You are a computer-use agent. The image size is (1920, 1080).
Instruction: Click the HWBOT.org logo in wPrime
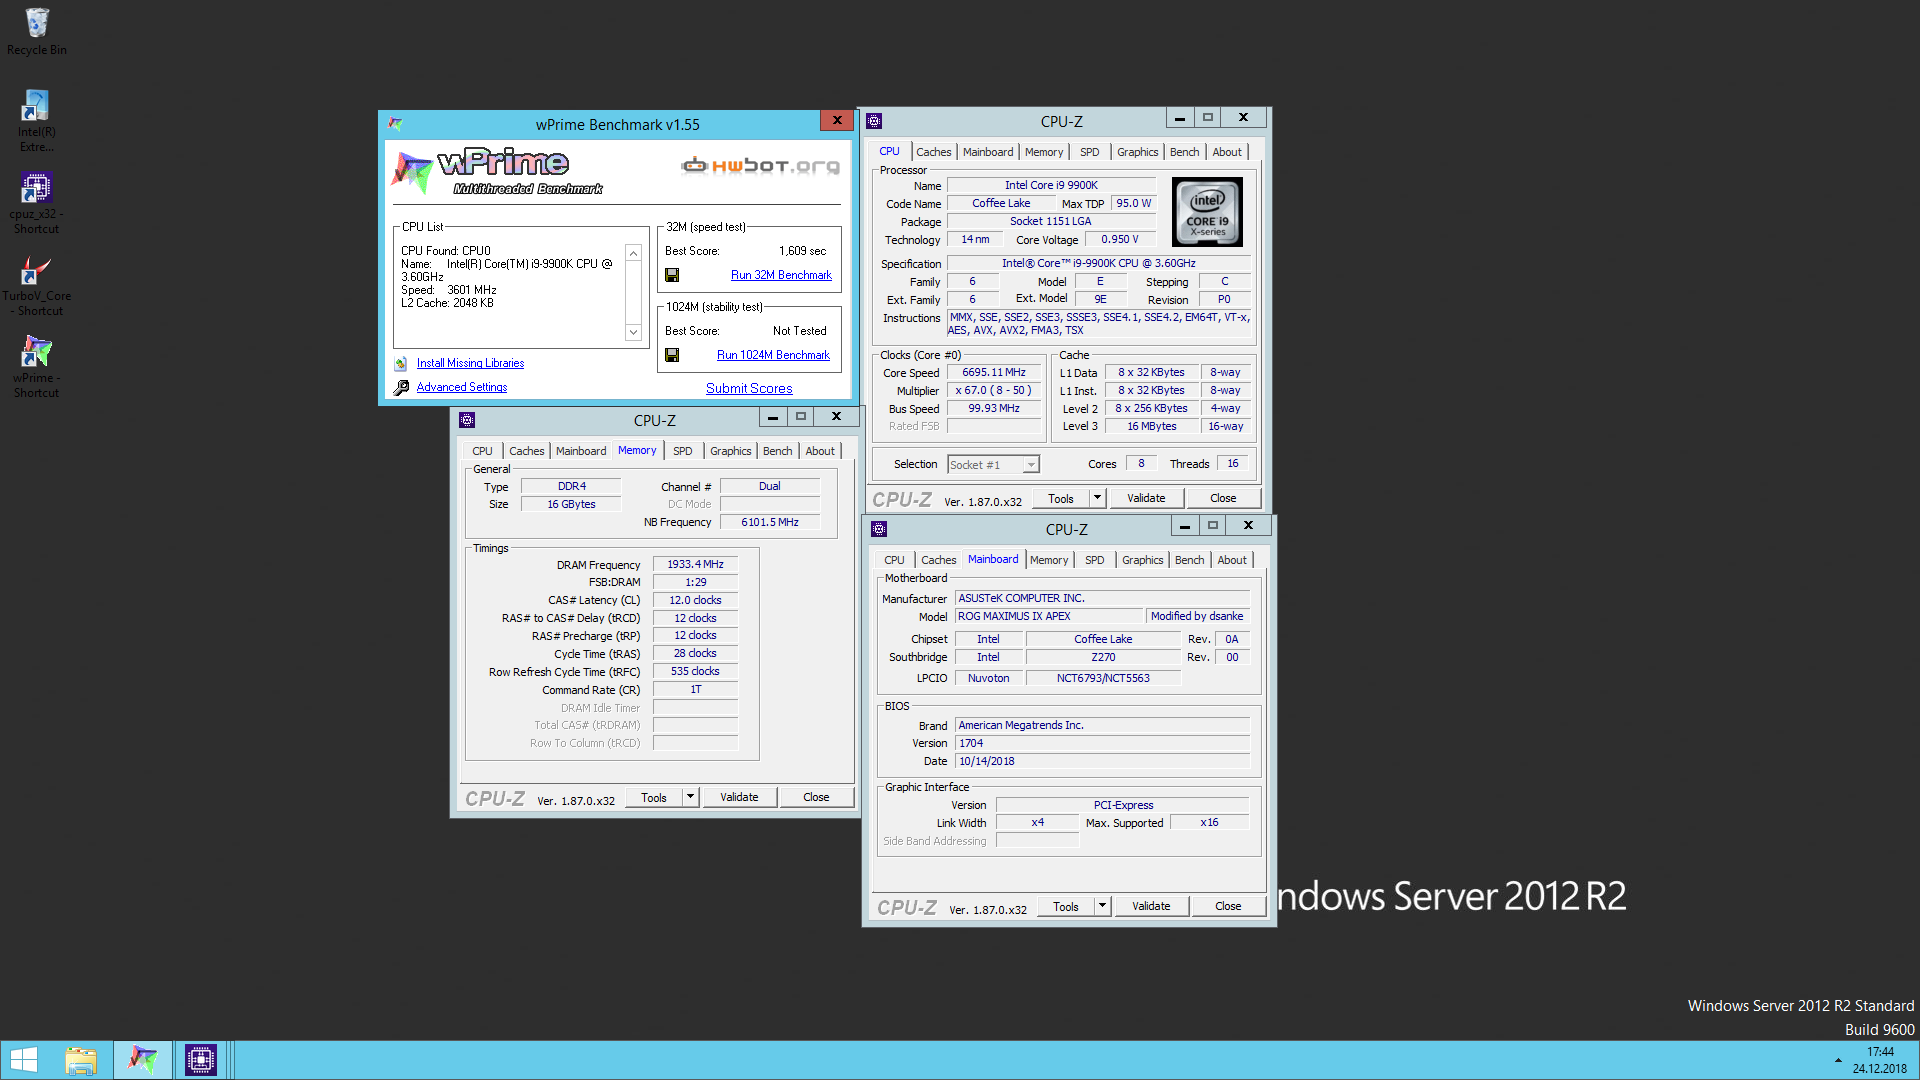tap(761, 165)
